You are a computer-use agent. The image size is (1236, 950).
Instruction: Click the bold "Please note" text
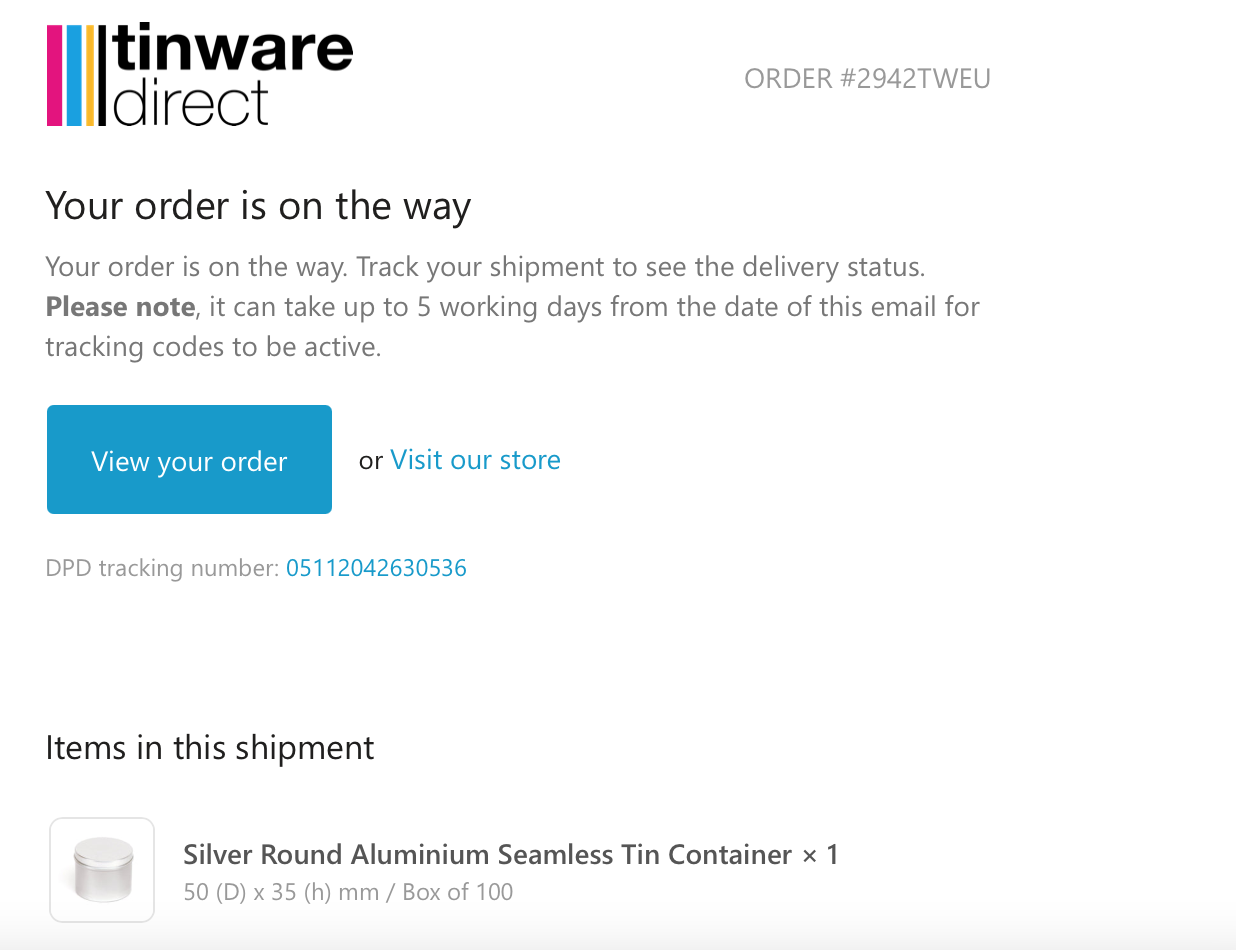point(120,307)
